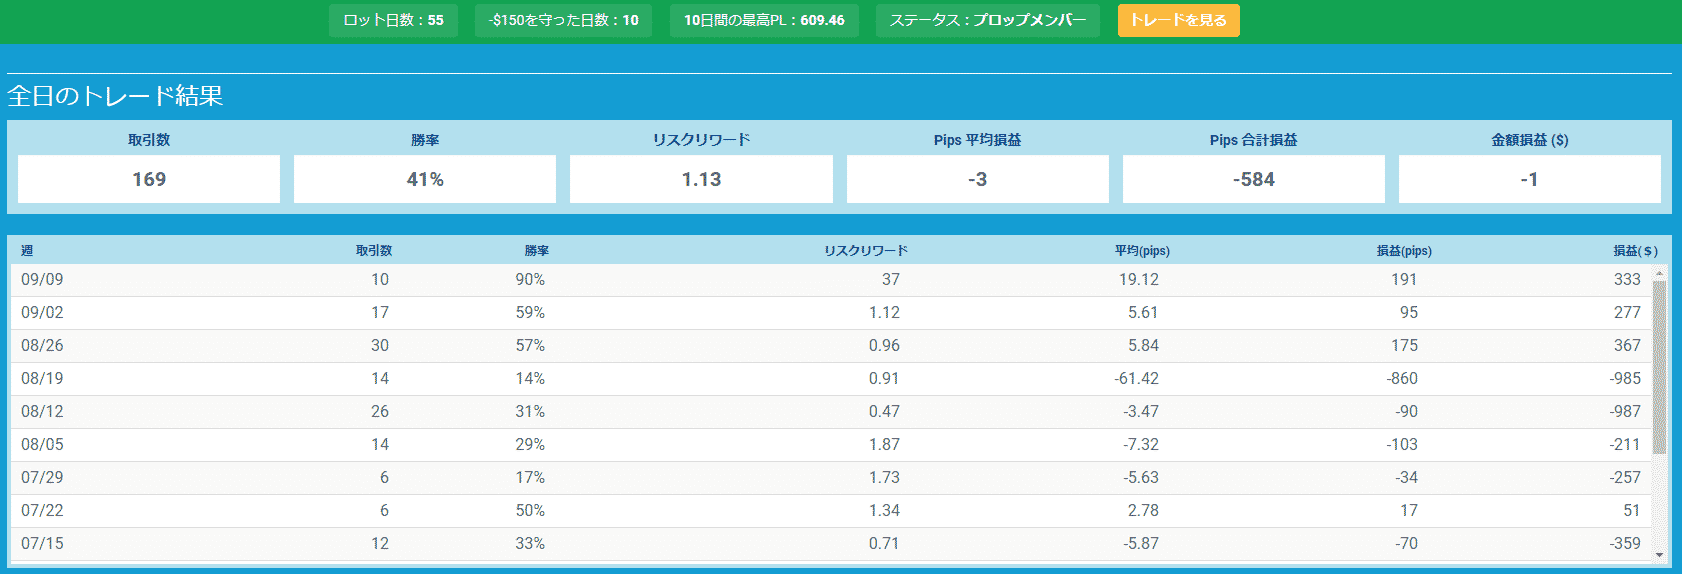Select the ロット日数 55 badge
Screen dimensions: 1682x574
coord(393,20)
